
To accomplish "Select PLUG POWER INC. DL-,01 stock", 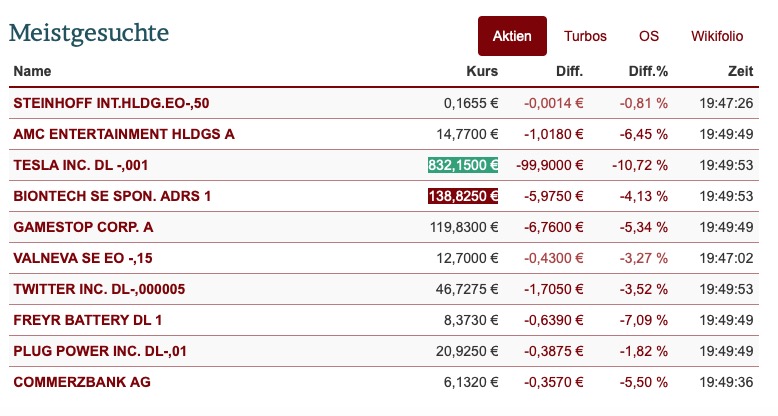I will [100, 351].
